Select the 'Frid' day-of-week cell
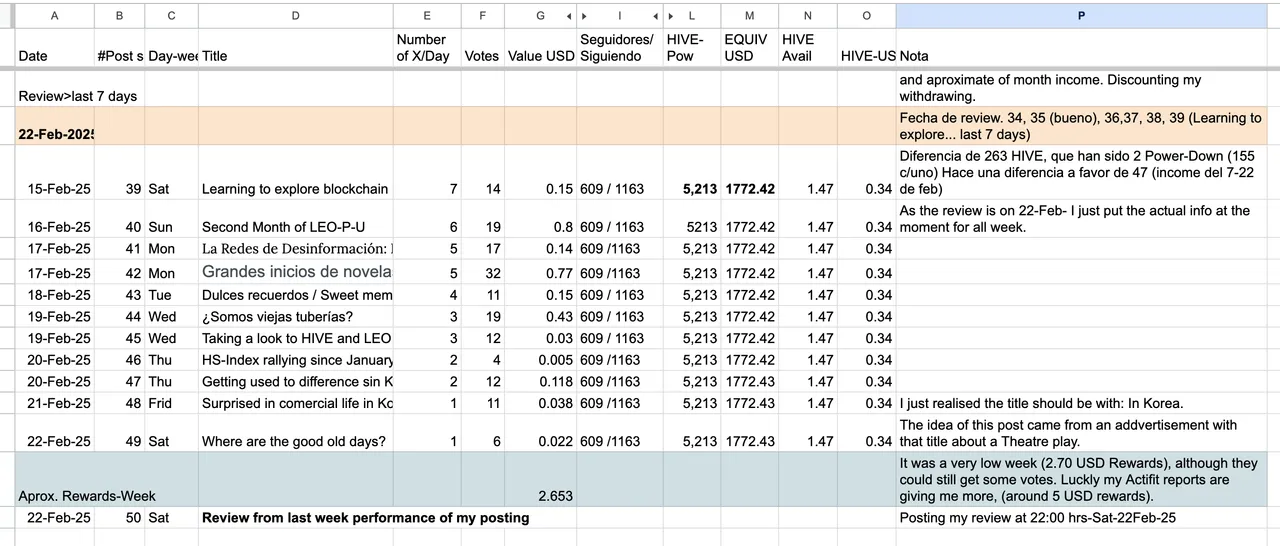 click(171, 403)
